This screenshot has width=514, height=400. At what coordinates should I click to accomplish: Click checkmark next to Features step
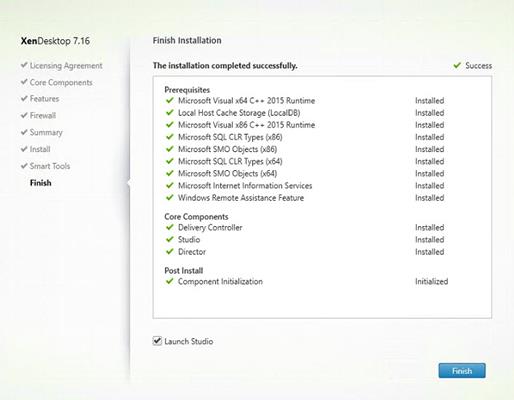[24, 98]
